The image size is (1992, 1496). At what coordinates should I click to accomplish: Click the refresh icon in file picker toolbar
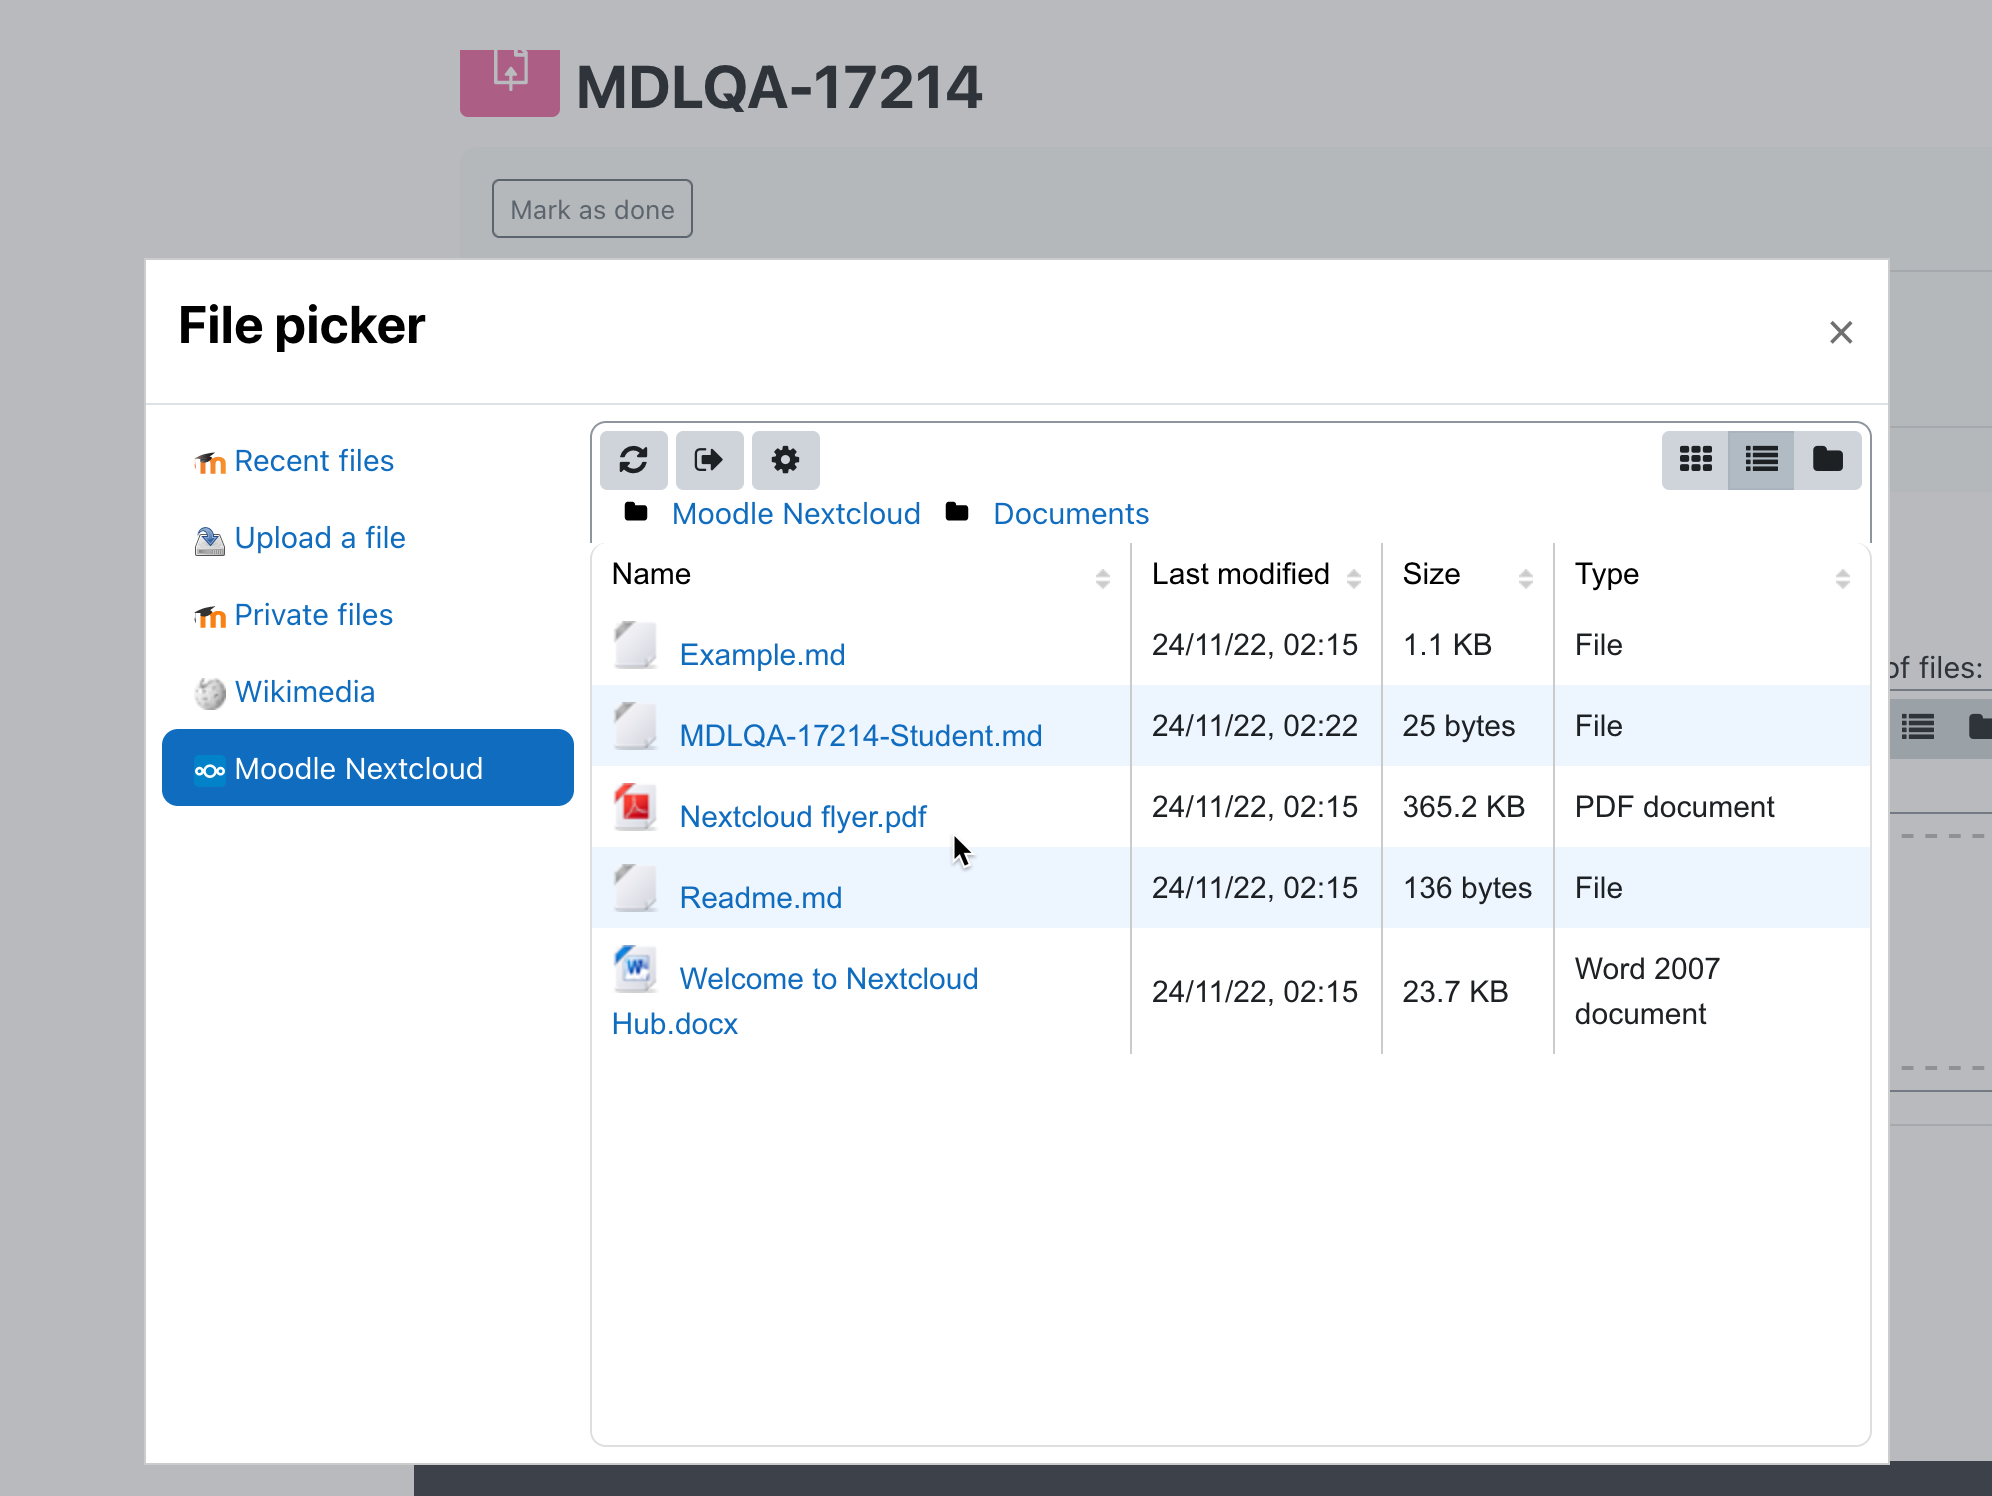(x=633, y=460)
